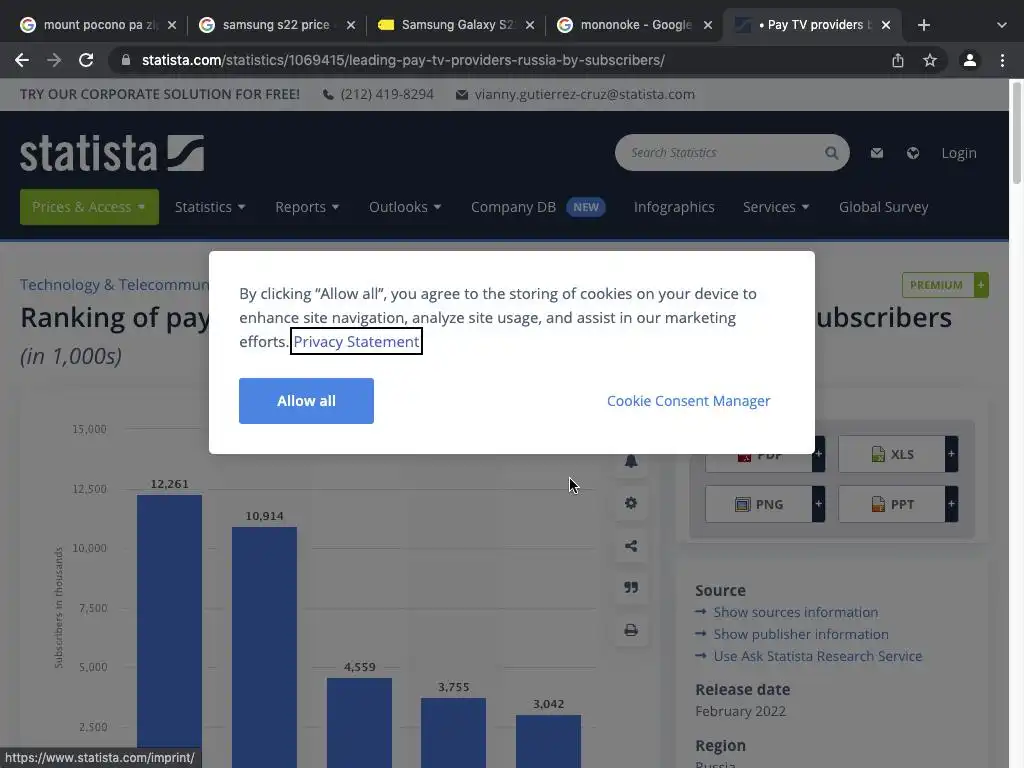The height and width of the screenshot is (768, 1024).
Task: Expand the Outlooks menu
Action: [405, 207]
